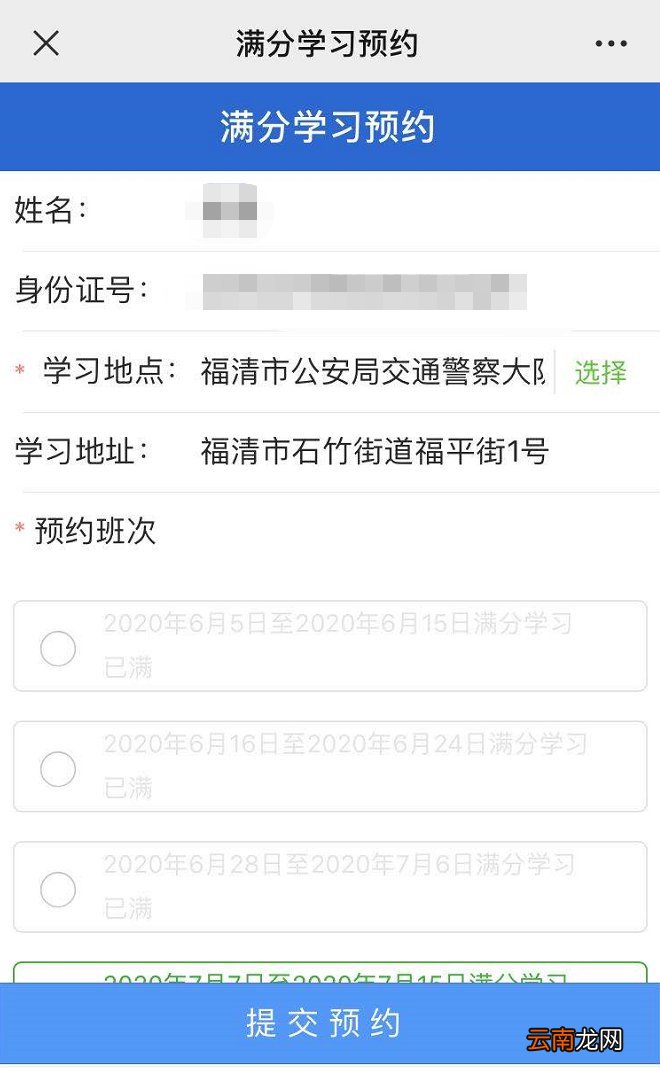The height and width of the screenshot is (1068, 660).
Task: Click the 满分学习预约 blue header banner
Action: (330, 127)
